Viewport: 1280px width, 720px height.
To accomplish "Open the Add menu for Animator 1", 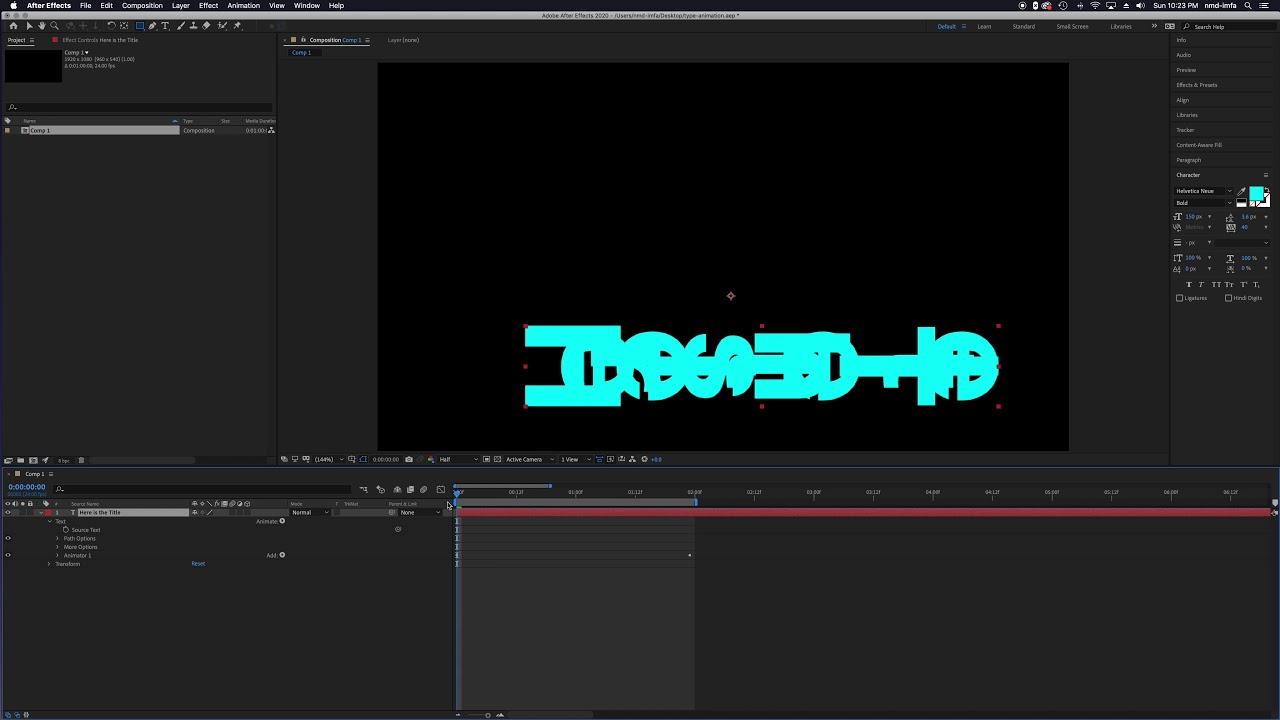I will pos(282,555).
